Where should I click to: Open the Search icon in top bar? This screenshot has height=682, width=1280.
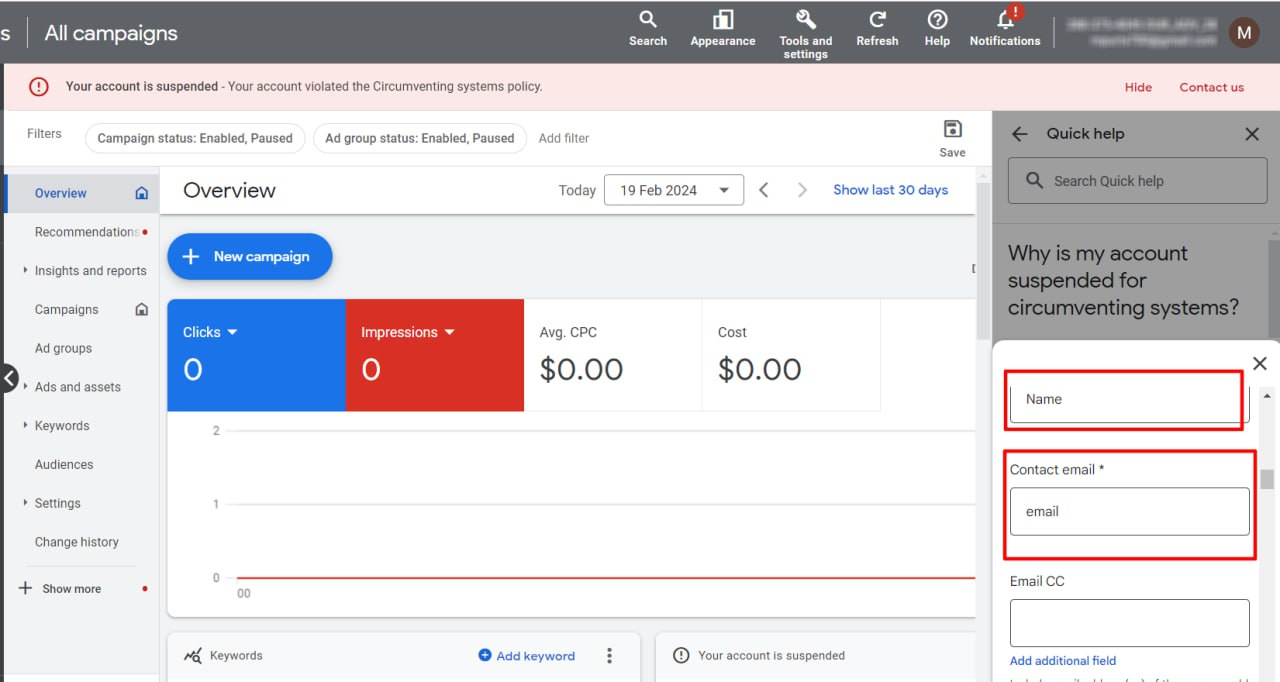pos(648,20)
